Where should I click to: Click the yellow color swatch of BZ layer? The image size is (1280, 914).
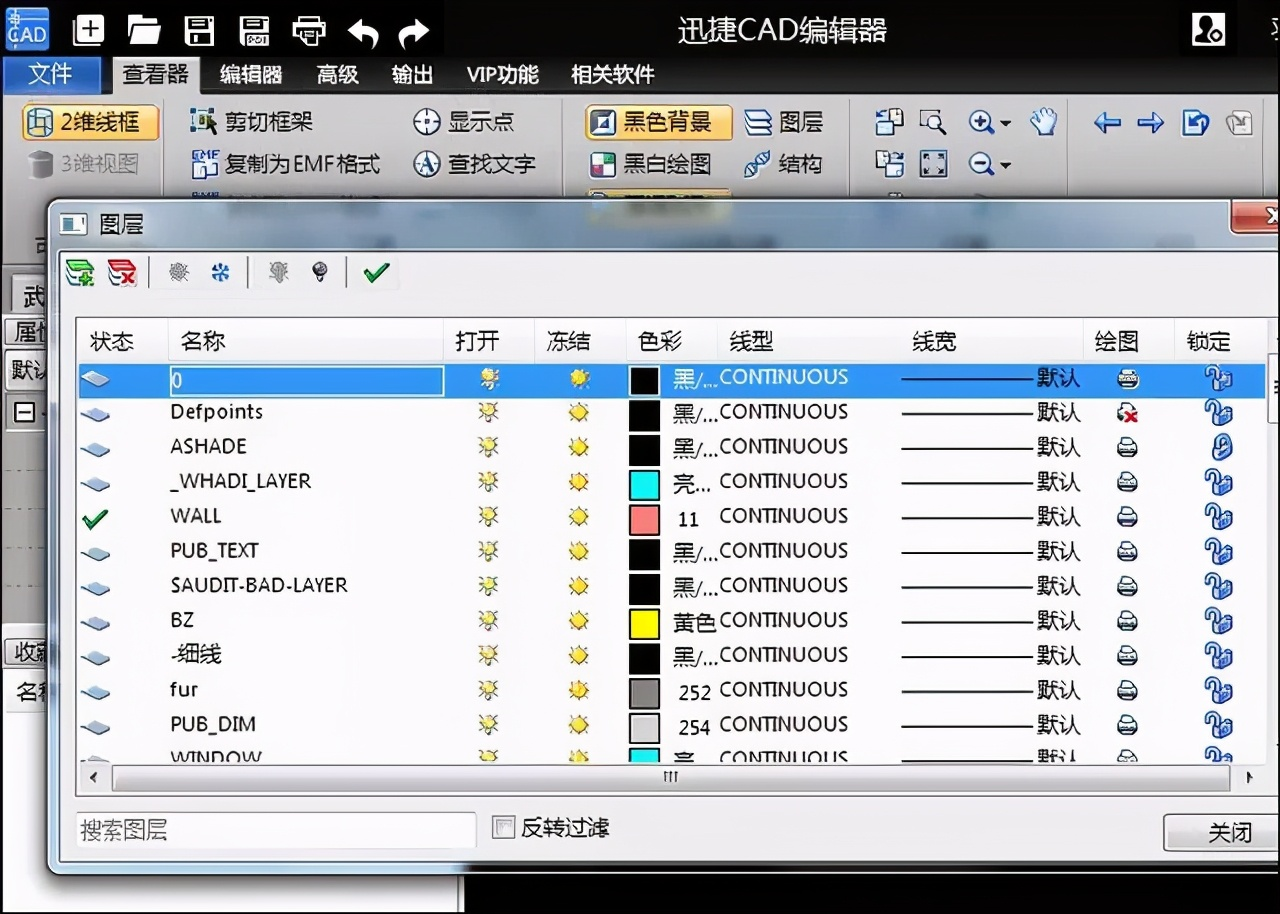645,620
